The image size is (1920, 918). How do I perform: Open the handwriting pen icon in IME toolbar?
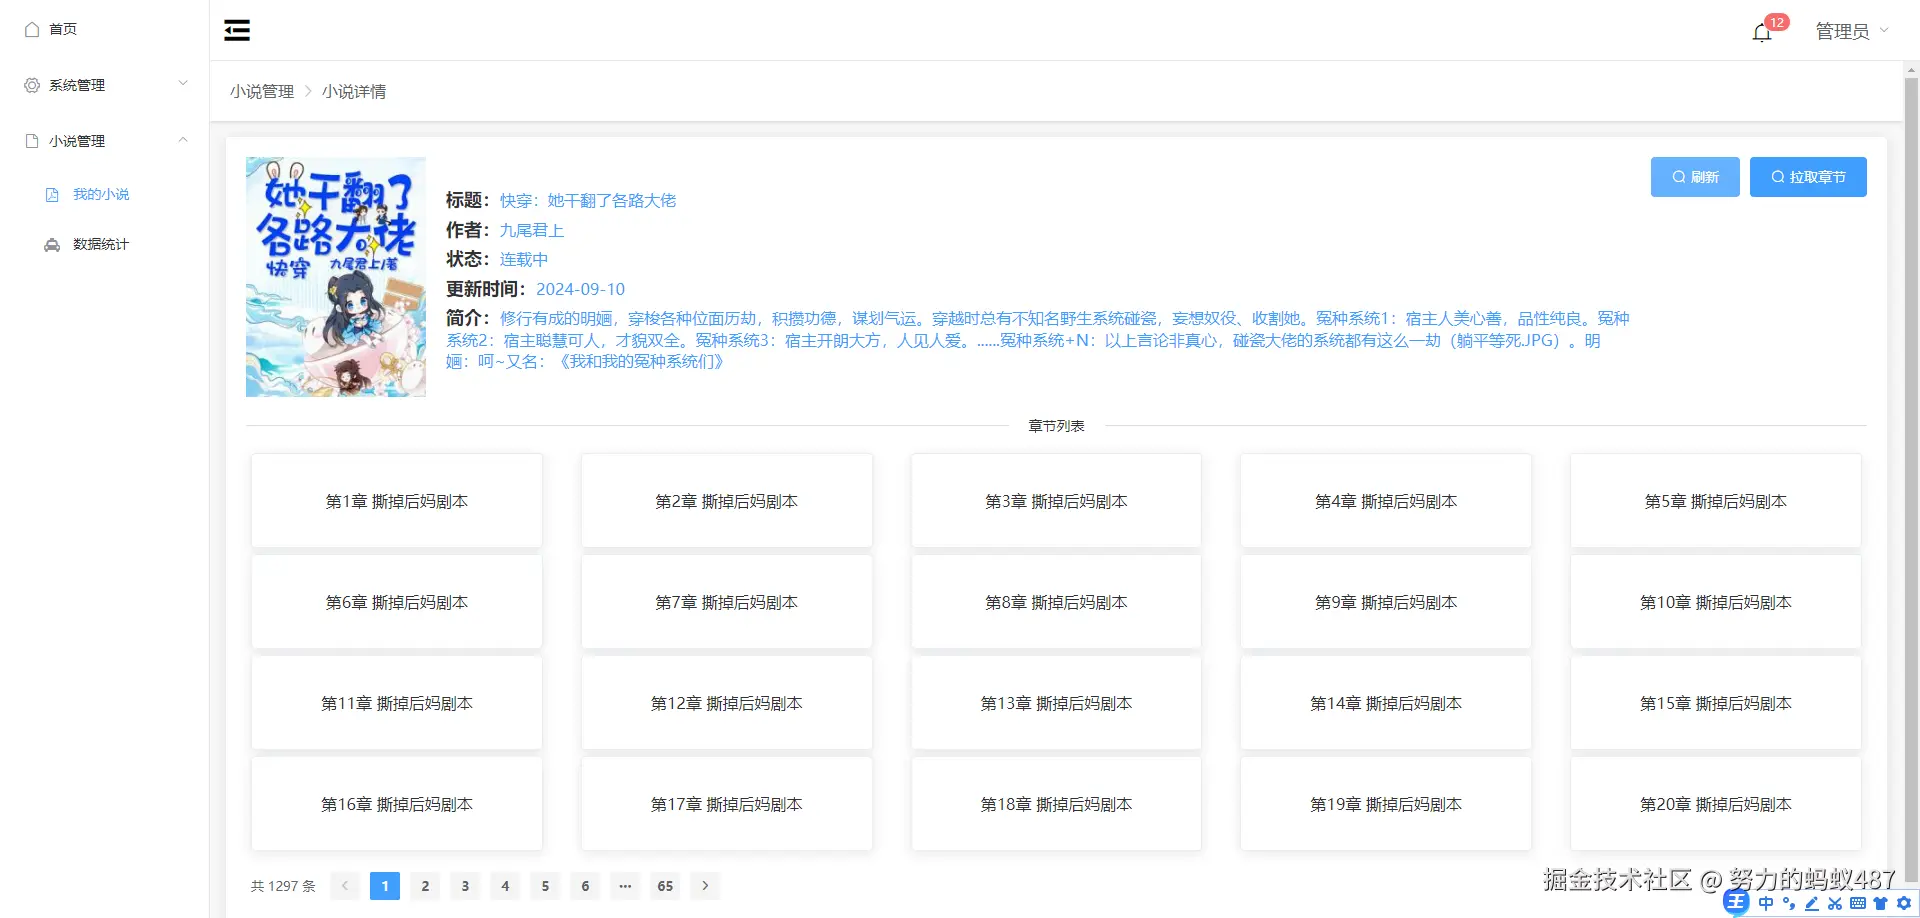coord(1812,903)
